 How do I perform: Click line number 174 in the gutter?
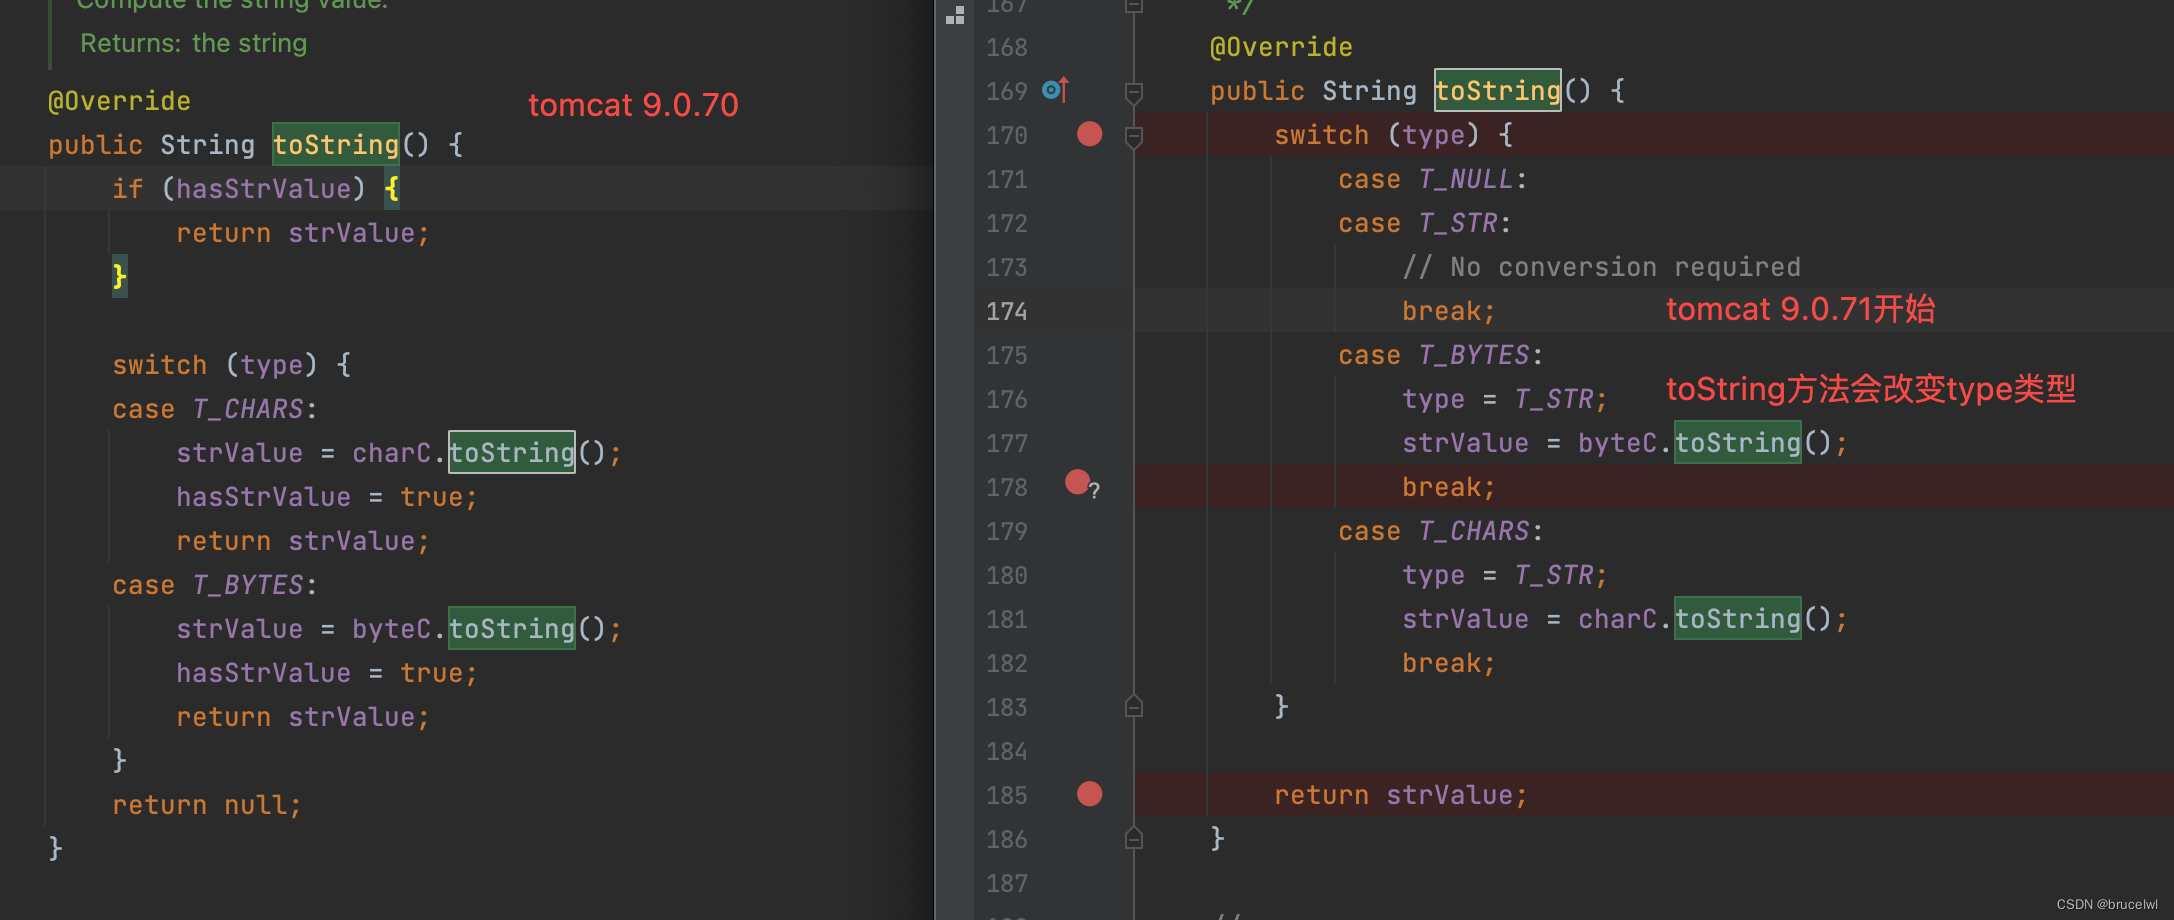[x=1006, y=311]
